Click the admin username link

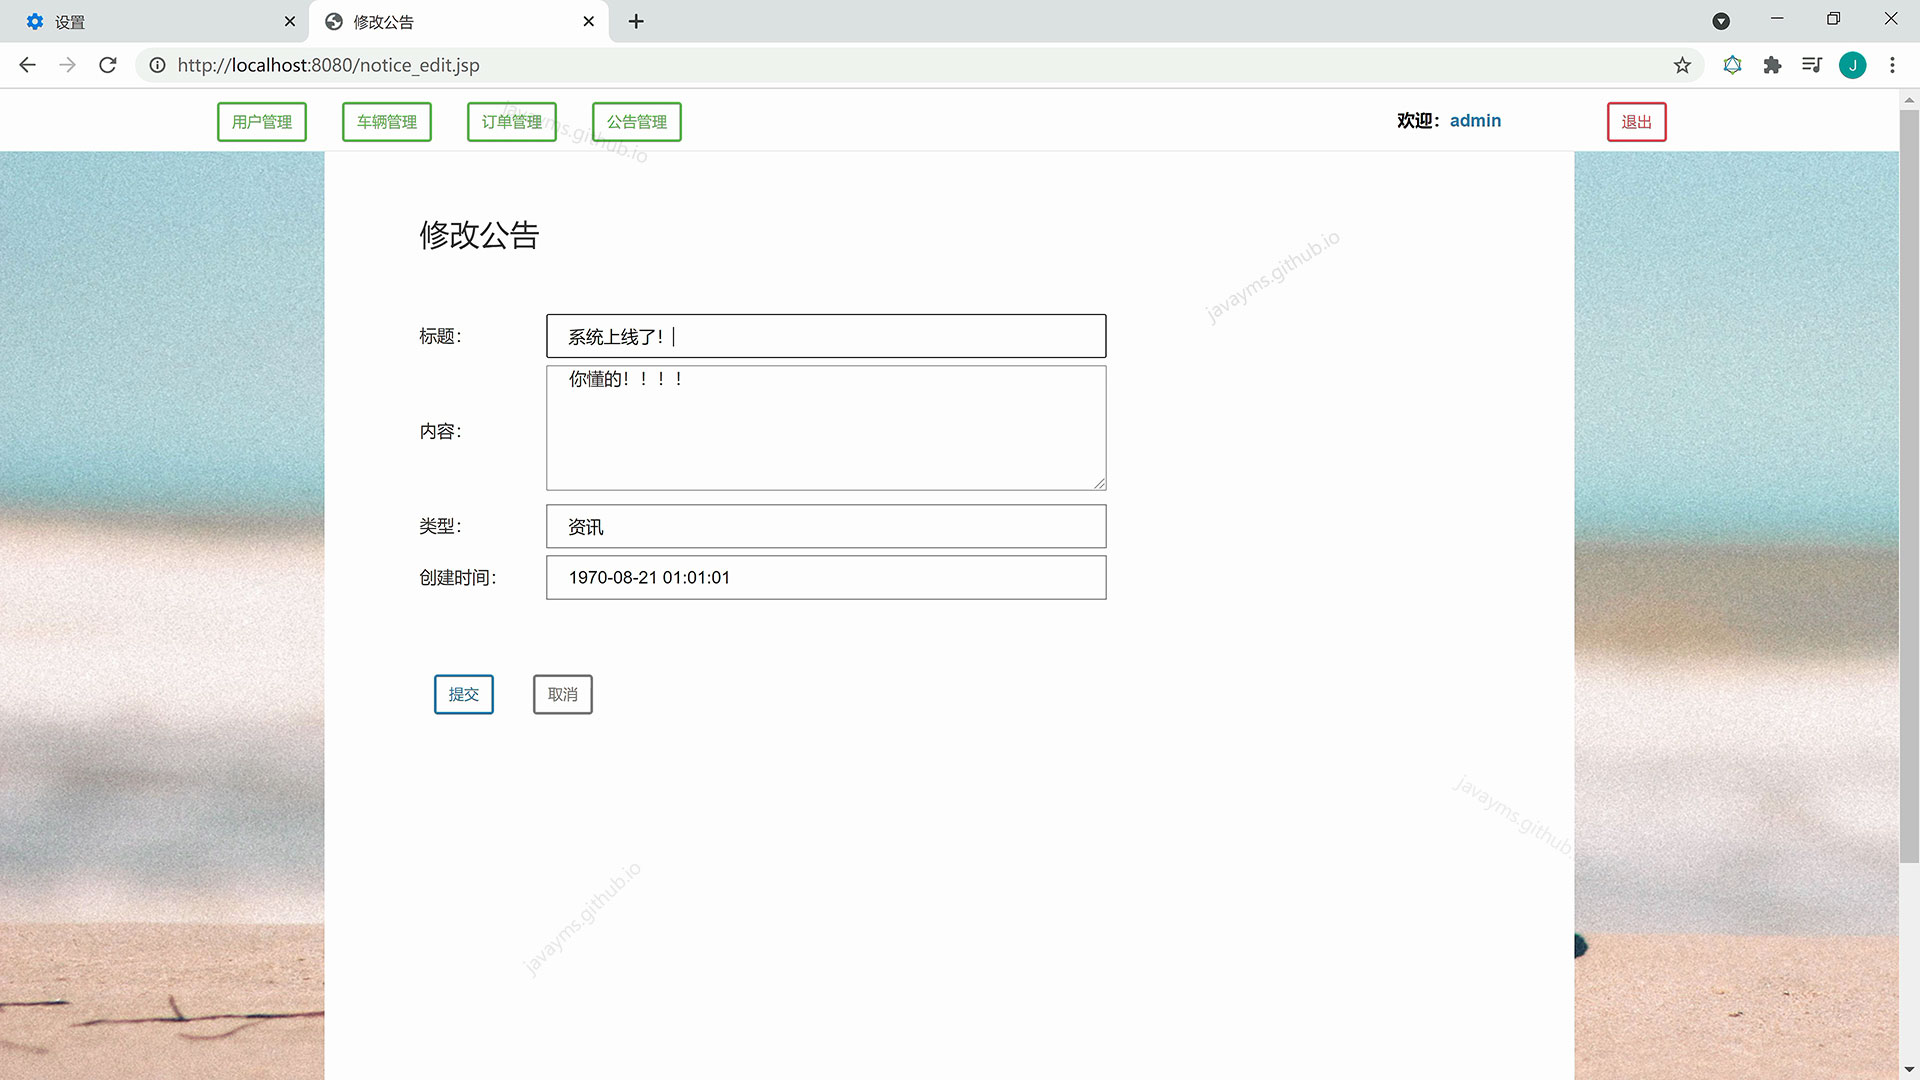(x=1475, y=121)
